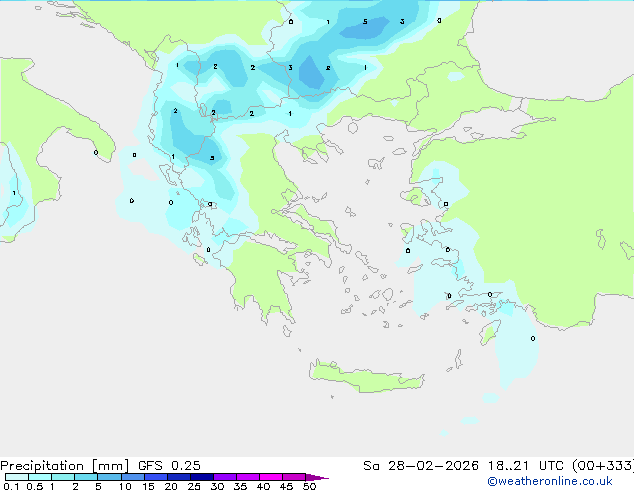Pick the legend swatch between 2 and 5
The width and height of the screenshot is (634, 490).
86,477
